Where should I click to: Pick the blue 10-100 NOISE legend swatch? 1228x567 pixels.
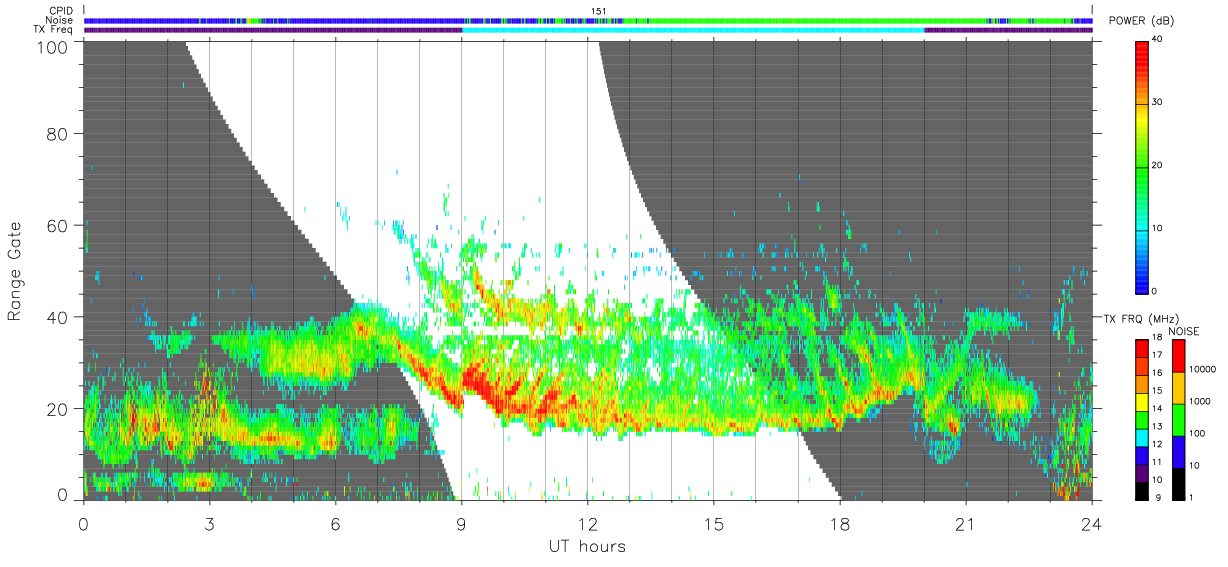tap(1179, 451)
